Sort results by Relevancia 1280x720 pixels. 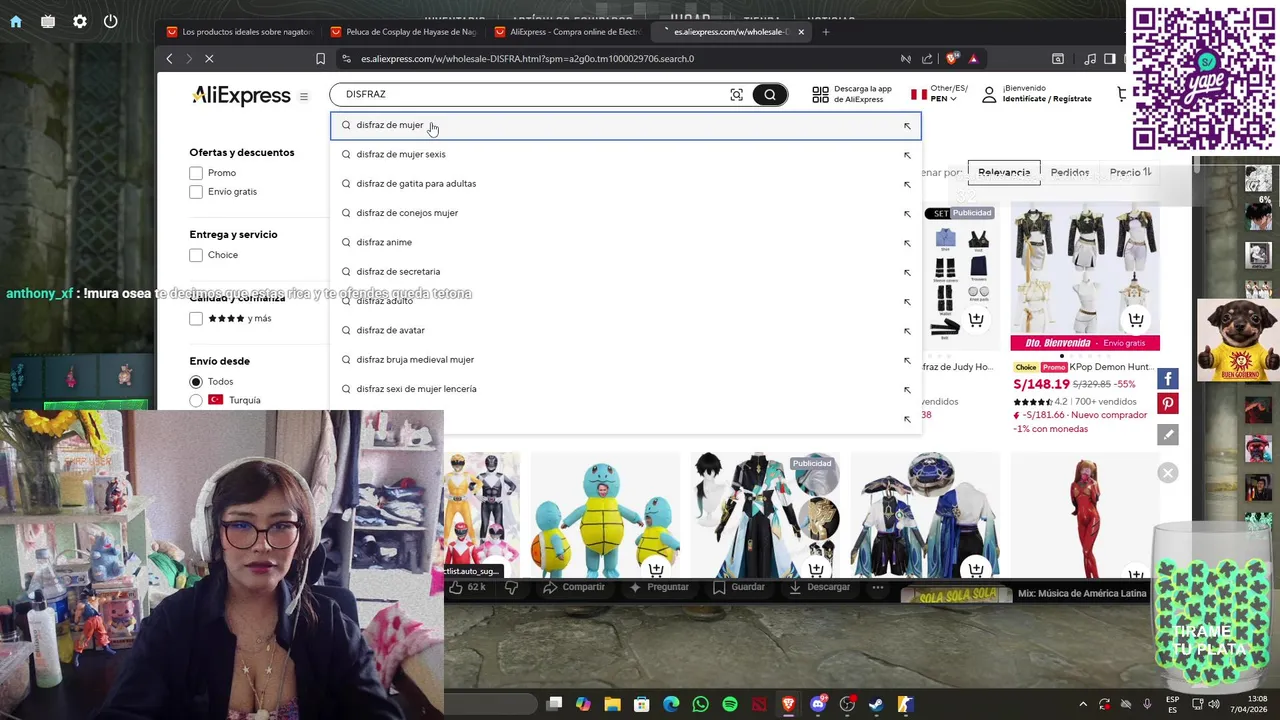pos(1004,173)
